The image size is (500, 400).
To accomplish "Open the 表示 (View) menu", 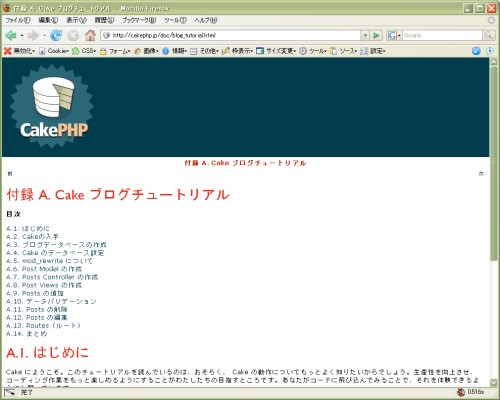I will (x=76, y=20).
